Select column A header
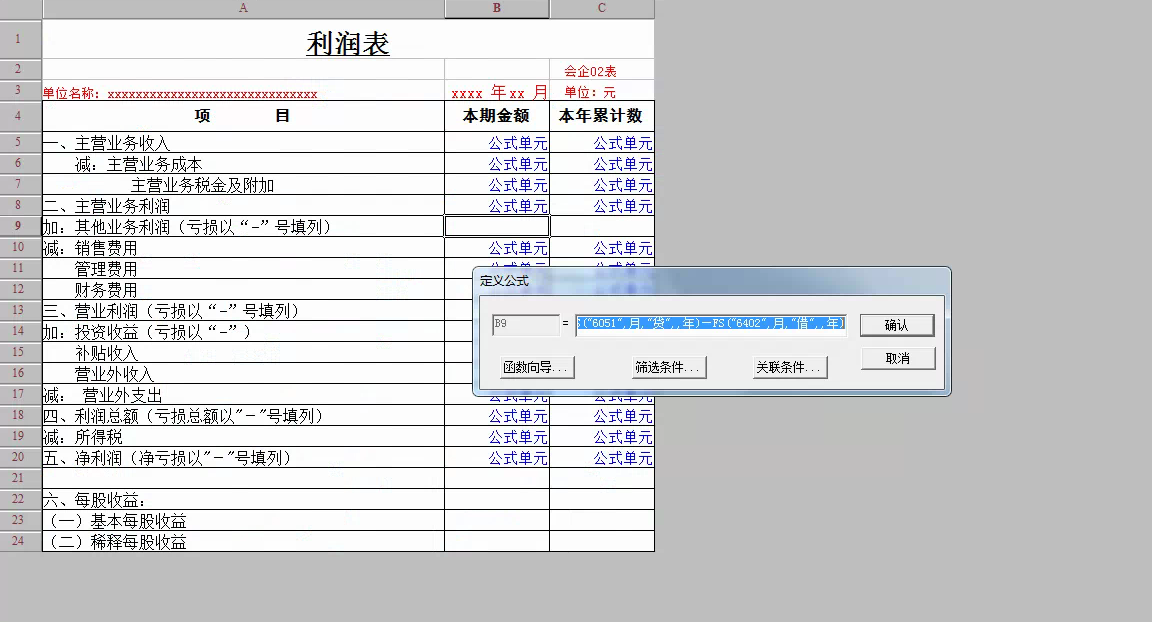Image resolution: width=1152 pixels, height=622 pixels. [x=243, y=8]
